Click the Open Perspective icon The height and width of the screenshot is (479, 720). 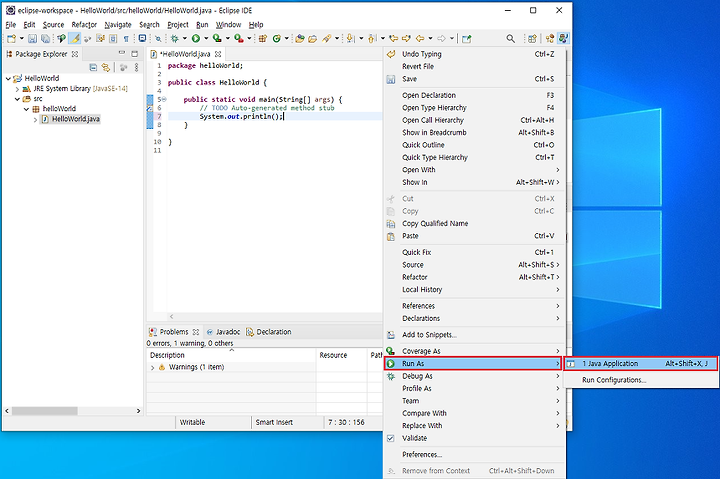(x=532, y=39)
